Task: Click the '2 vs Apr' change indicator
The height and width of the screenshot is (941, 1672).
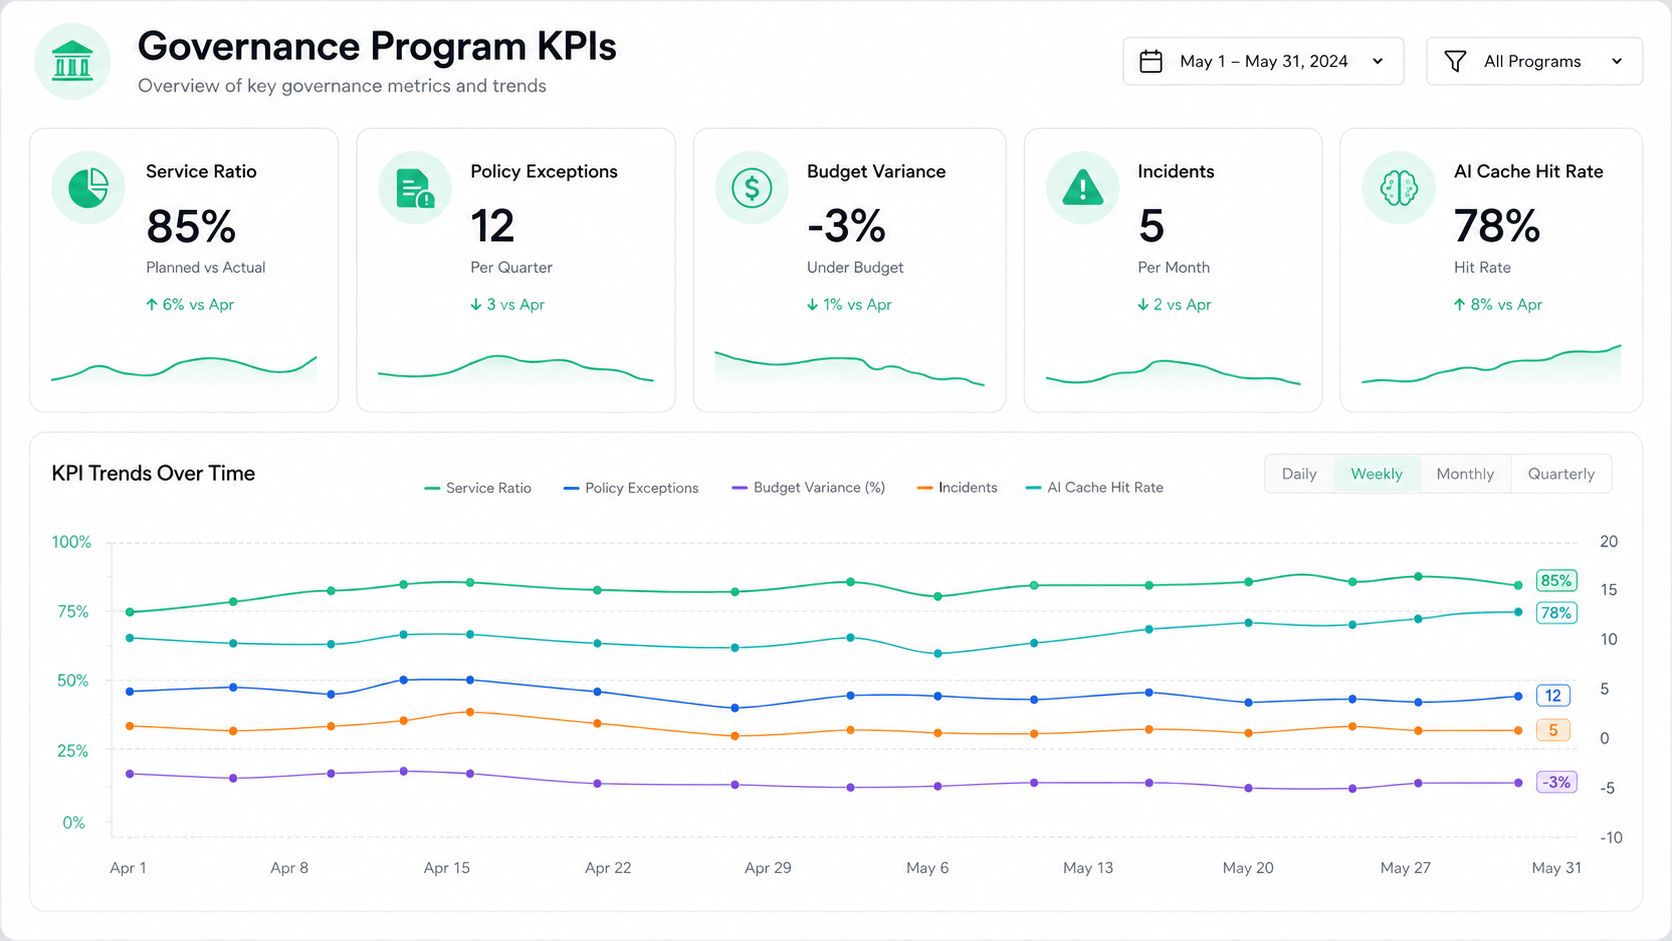Action: coord(1174,305)
